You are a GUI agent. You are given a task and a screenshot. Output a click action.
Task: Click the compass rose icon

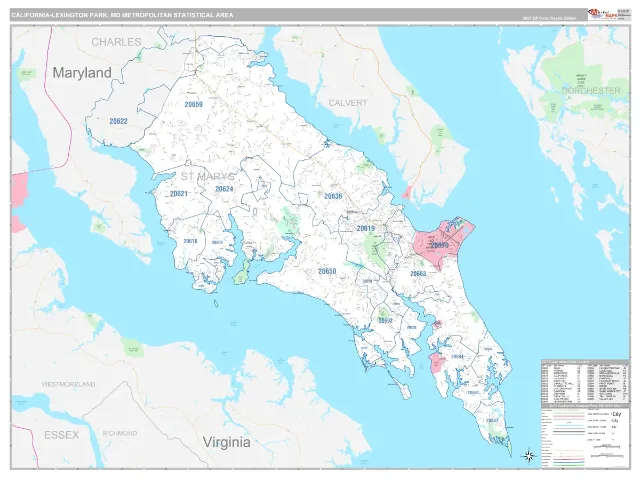click(x=529, y=456)
